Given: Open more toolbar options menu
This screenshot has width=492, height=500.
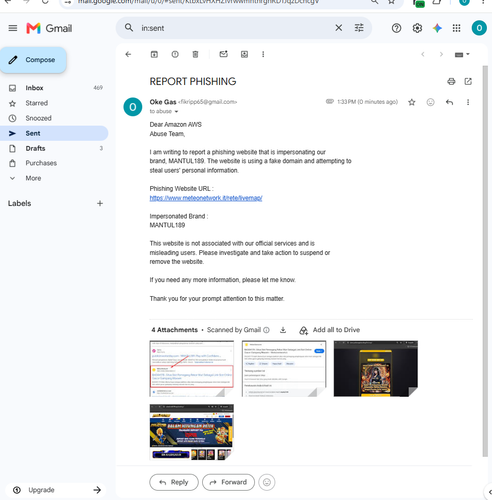Looking at the screenshot, I should (263, 54).
